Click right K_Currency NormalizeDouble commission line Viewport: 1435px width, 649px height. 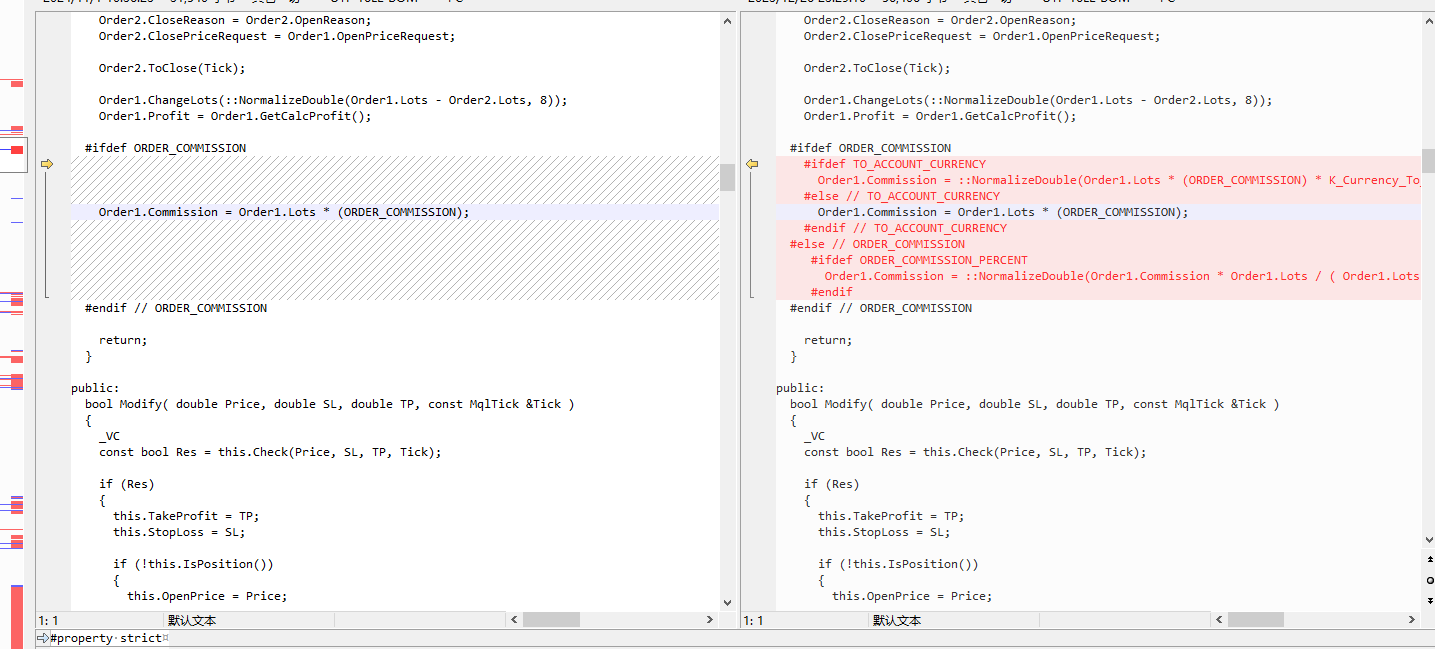pyautogui.click(x=1119, y=180)
